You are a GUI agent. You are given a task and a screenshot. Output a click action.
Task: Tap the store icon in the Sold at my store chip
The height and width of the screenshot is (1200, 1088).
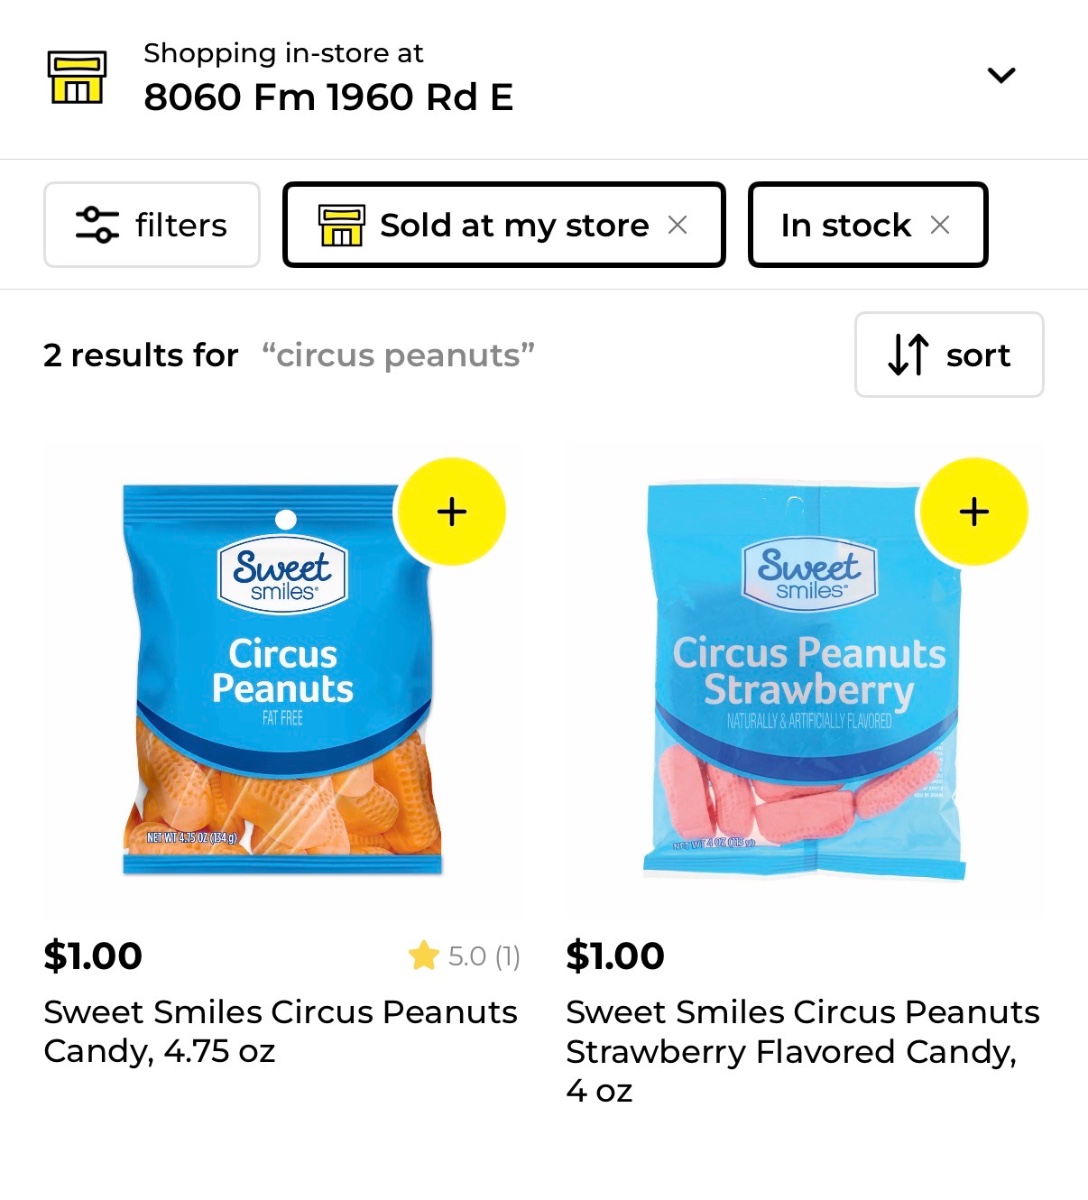(x=341, y=225)
